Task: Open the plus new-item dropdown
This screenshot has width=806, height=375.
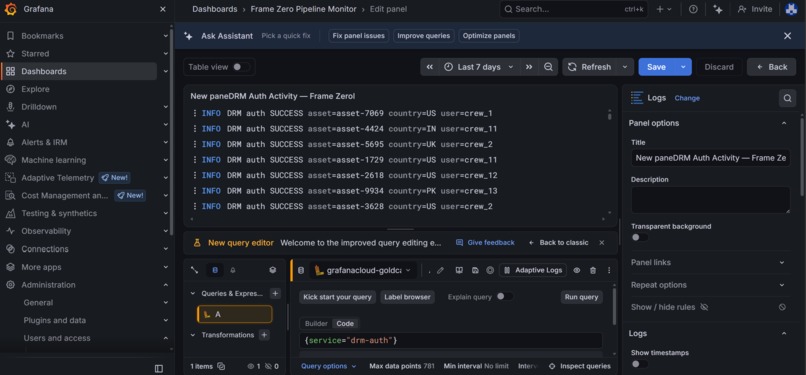Action: 664,9
